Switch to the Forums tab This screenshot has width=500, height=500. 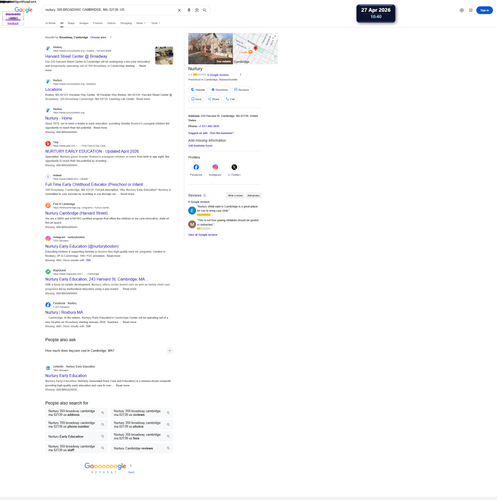point(98,23)
